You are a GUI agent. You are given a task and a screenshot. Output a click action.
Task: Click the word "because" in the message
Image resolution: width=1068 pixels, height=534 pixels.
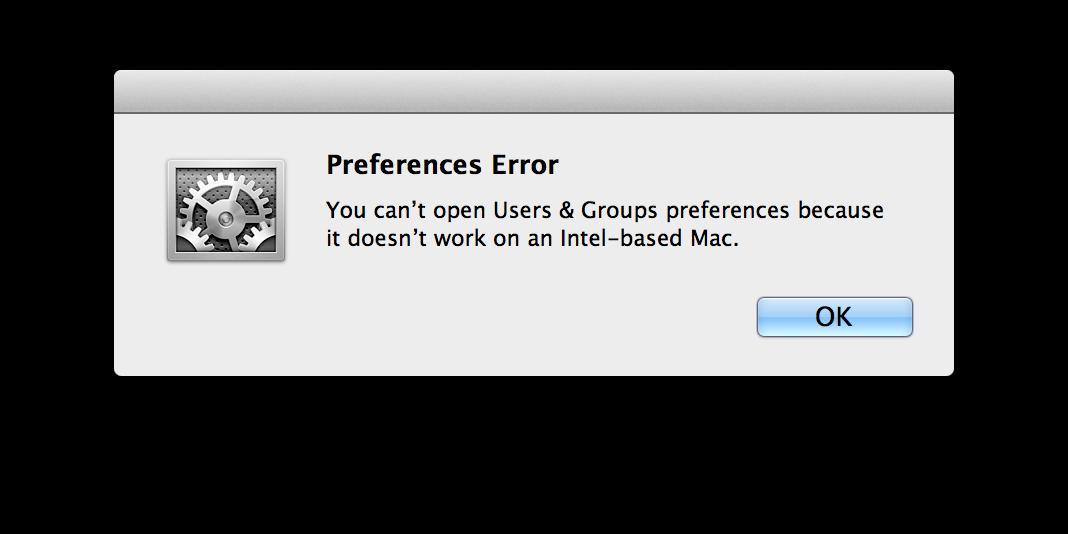click(841, 210)
